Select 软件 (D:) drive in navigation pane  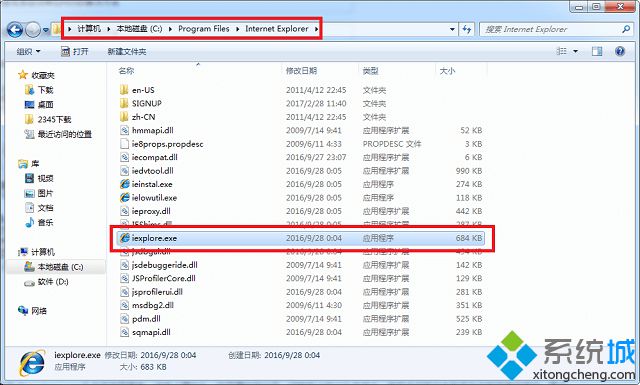pyautogui.click(x=46, y=281)
